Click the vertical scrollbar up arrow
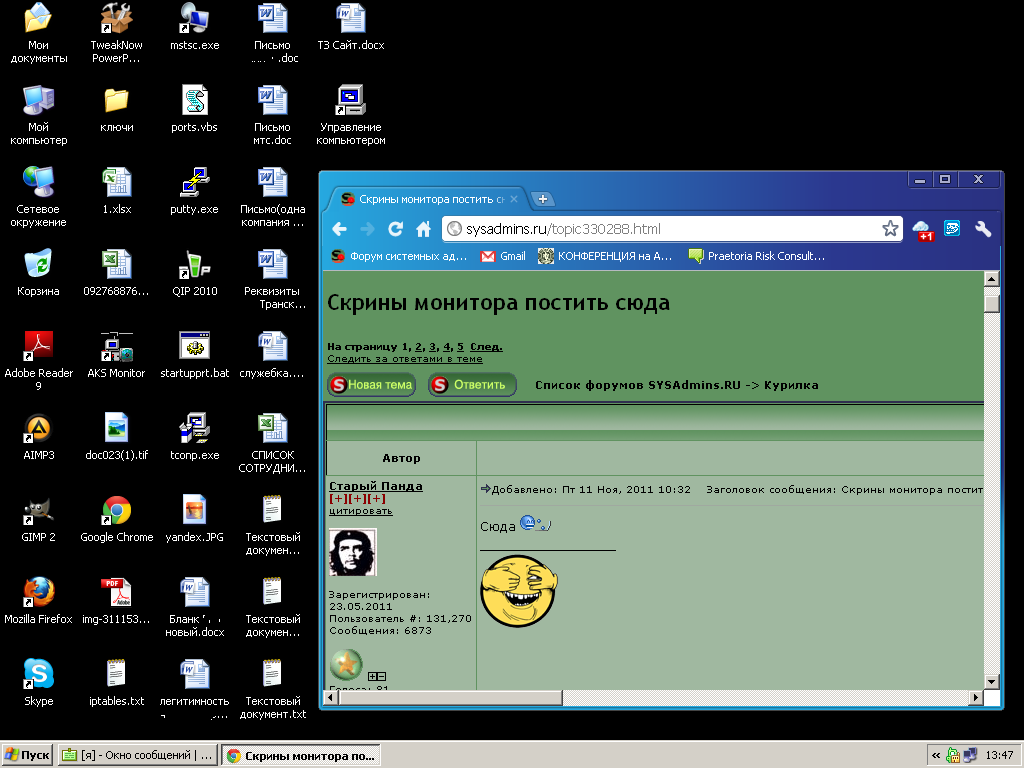 (991, 279)
